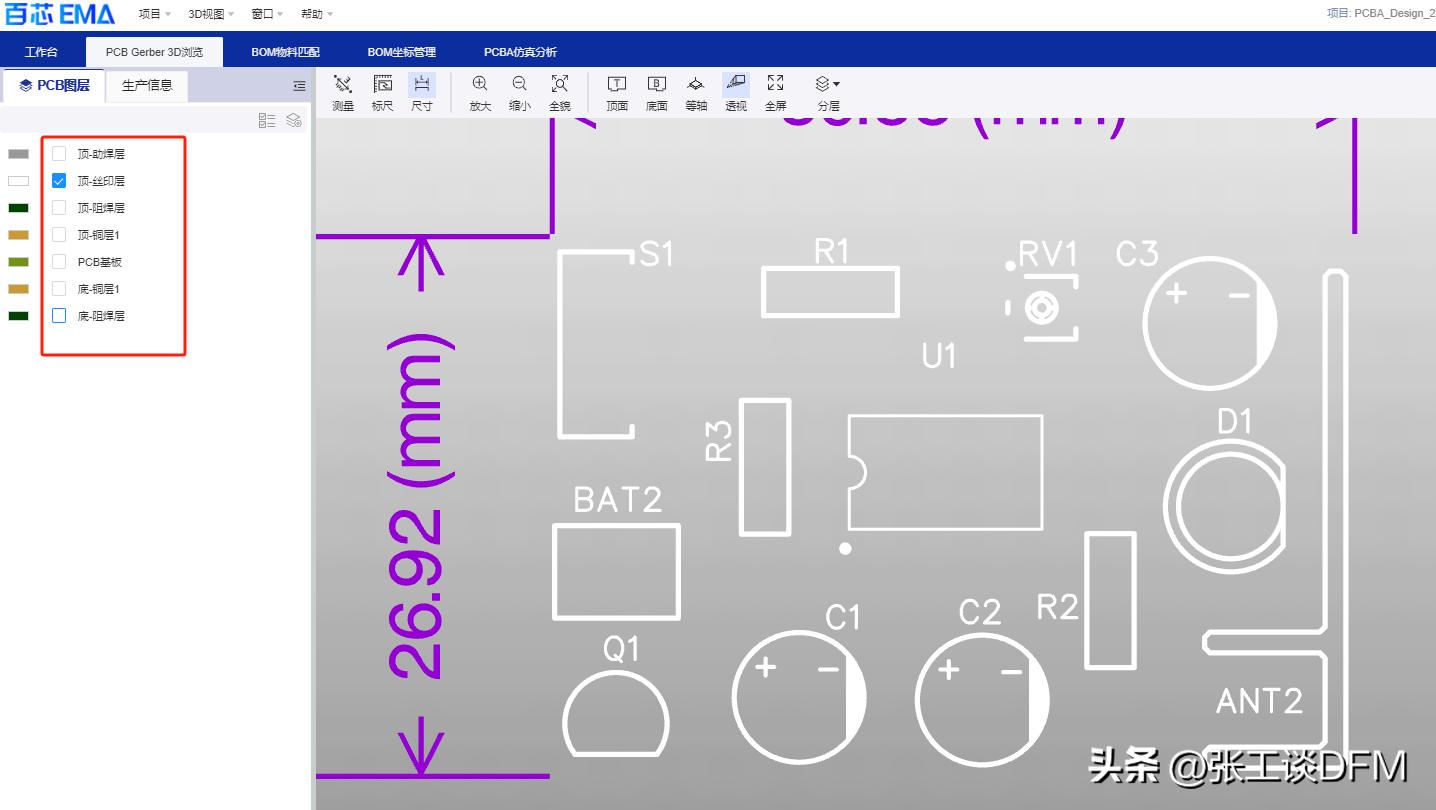This screenshot has height=810, width=1436.
Task: Activate the 标尺 ruler tool
Action: pos(382,92)
